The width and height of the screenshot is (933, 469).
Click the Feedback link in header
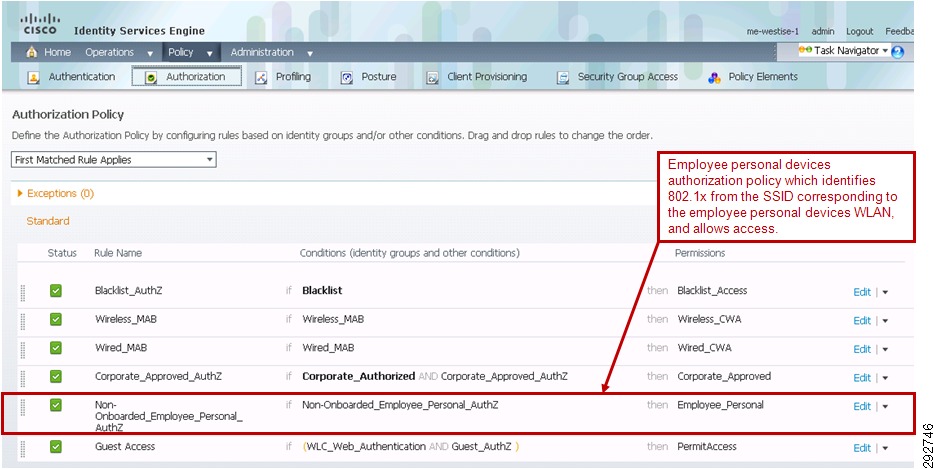pyautogui.click(x=899, y=32)
